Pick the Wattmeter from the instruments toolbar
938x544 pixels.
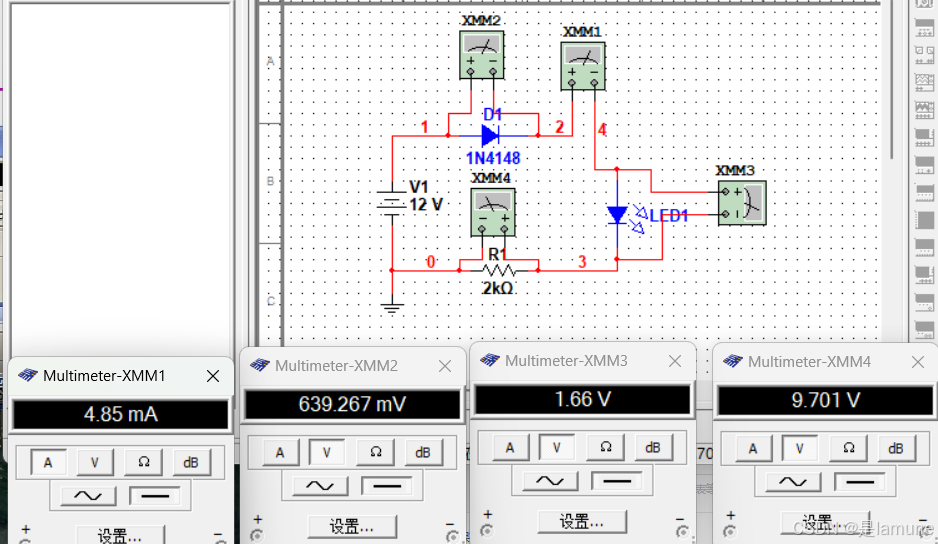924,54
